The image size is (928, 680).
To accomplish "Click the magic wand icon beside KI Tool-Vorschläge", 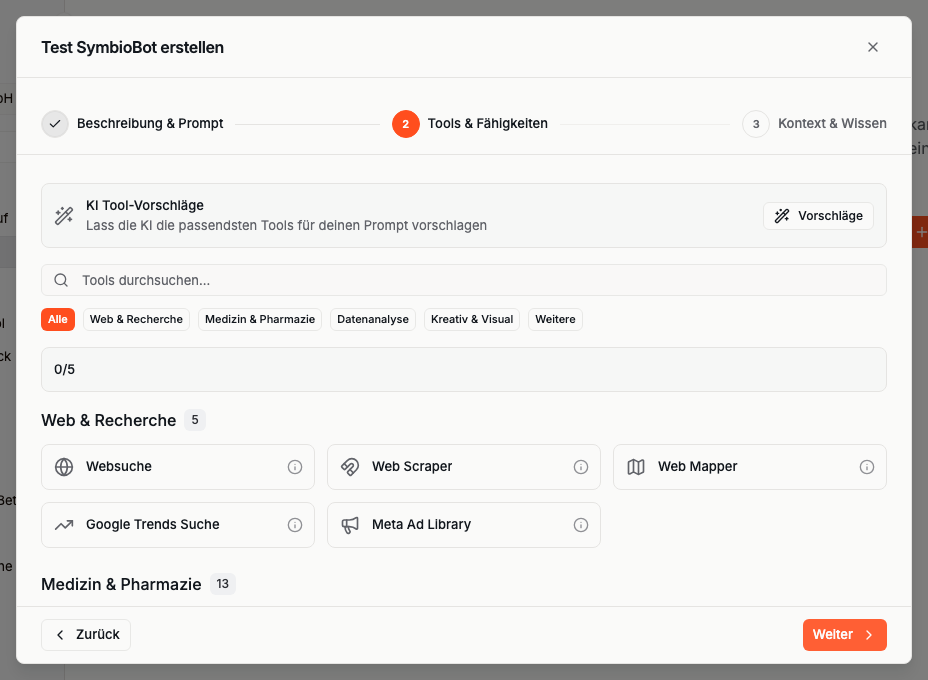I will click(x=64, y=215).
